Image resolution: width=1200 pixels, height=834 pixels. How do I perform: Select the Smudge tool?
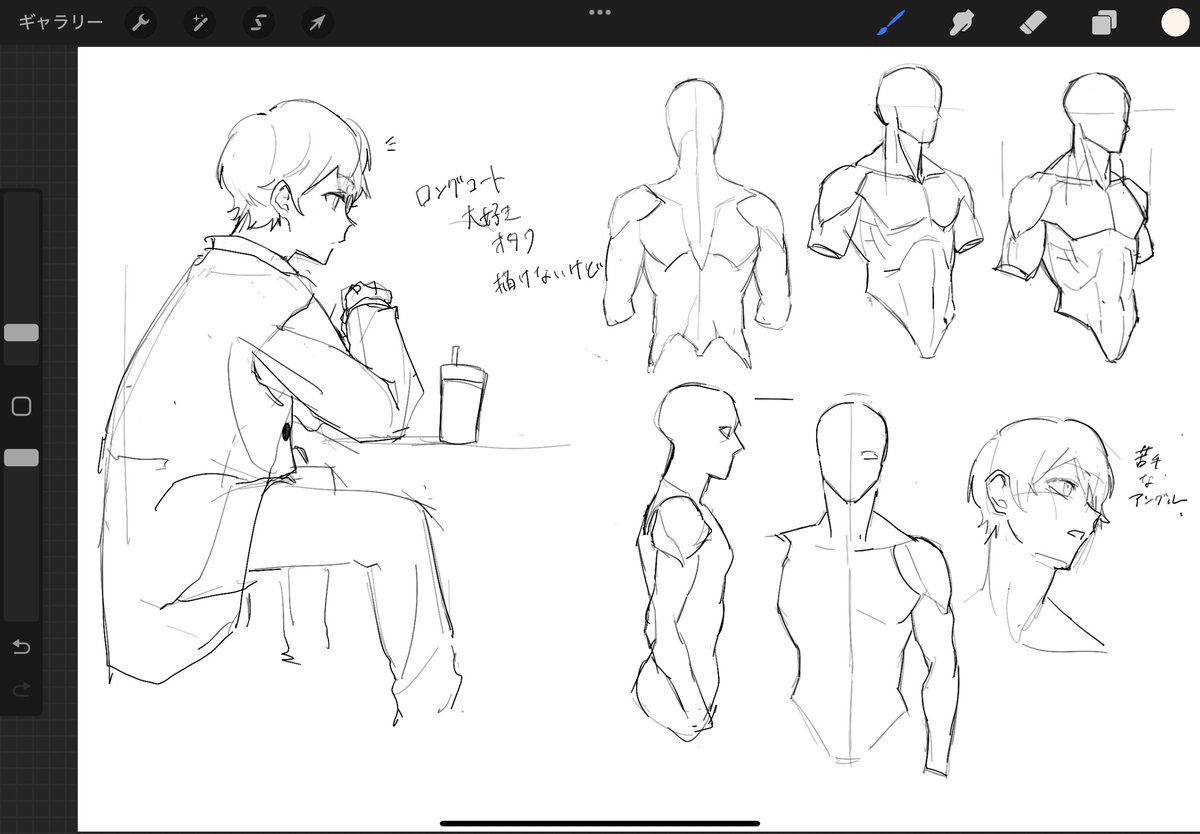tap(962, 22)
